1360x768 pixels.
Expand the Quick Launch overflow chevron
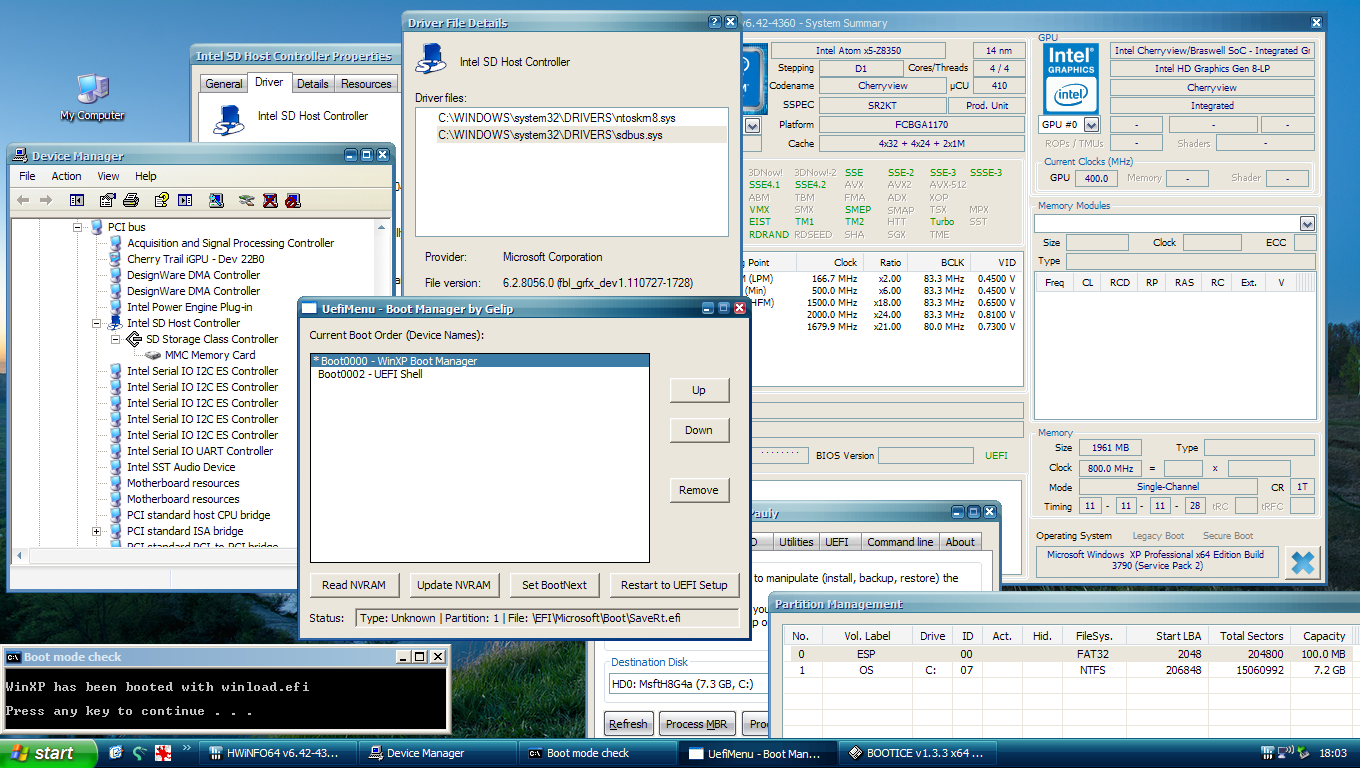186,747
